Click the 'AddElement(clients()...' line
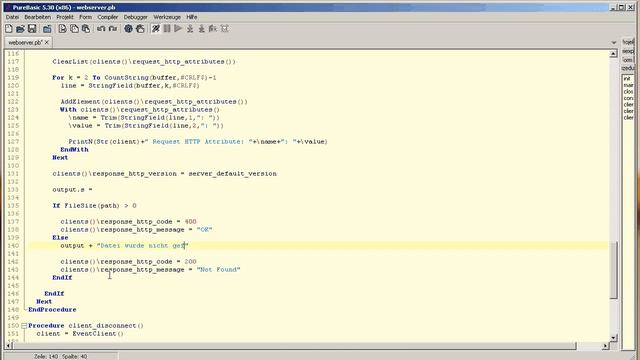This screenshot has width=640, height=360. (x=154, y=102)
